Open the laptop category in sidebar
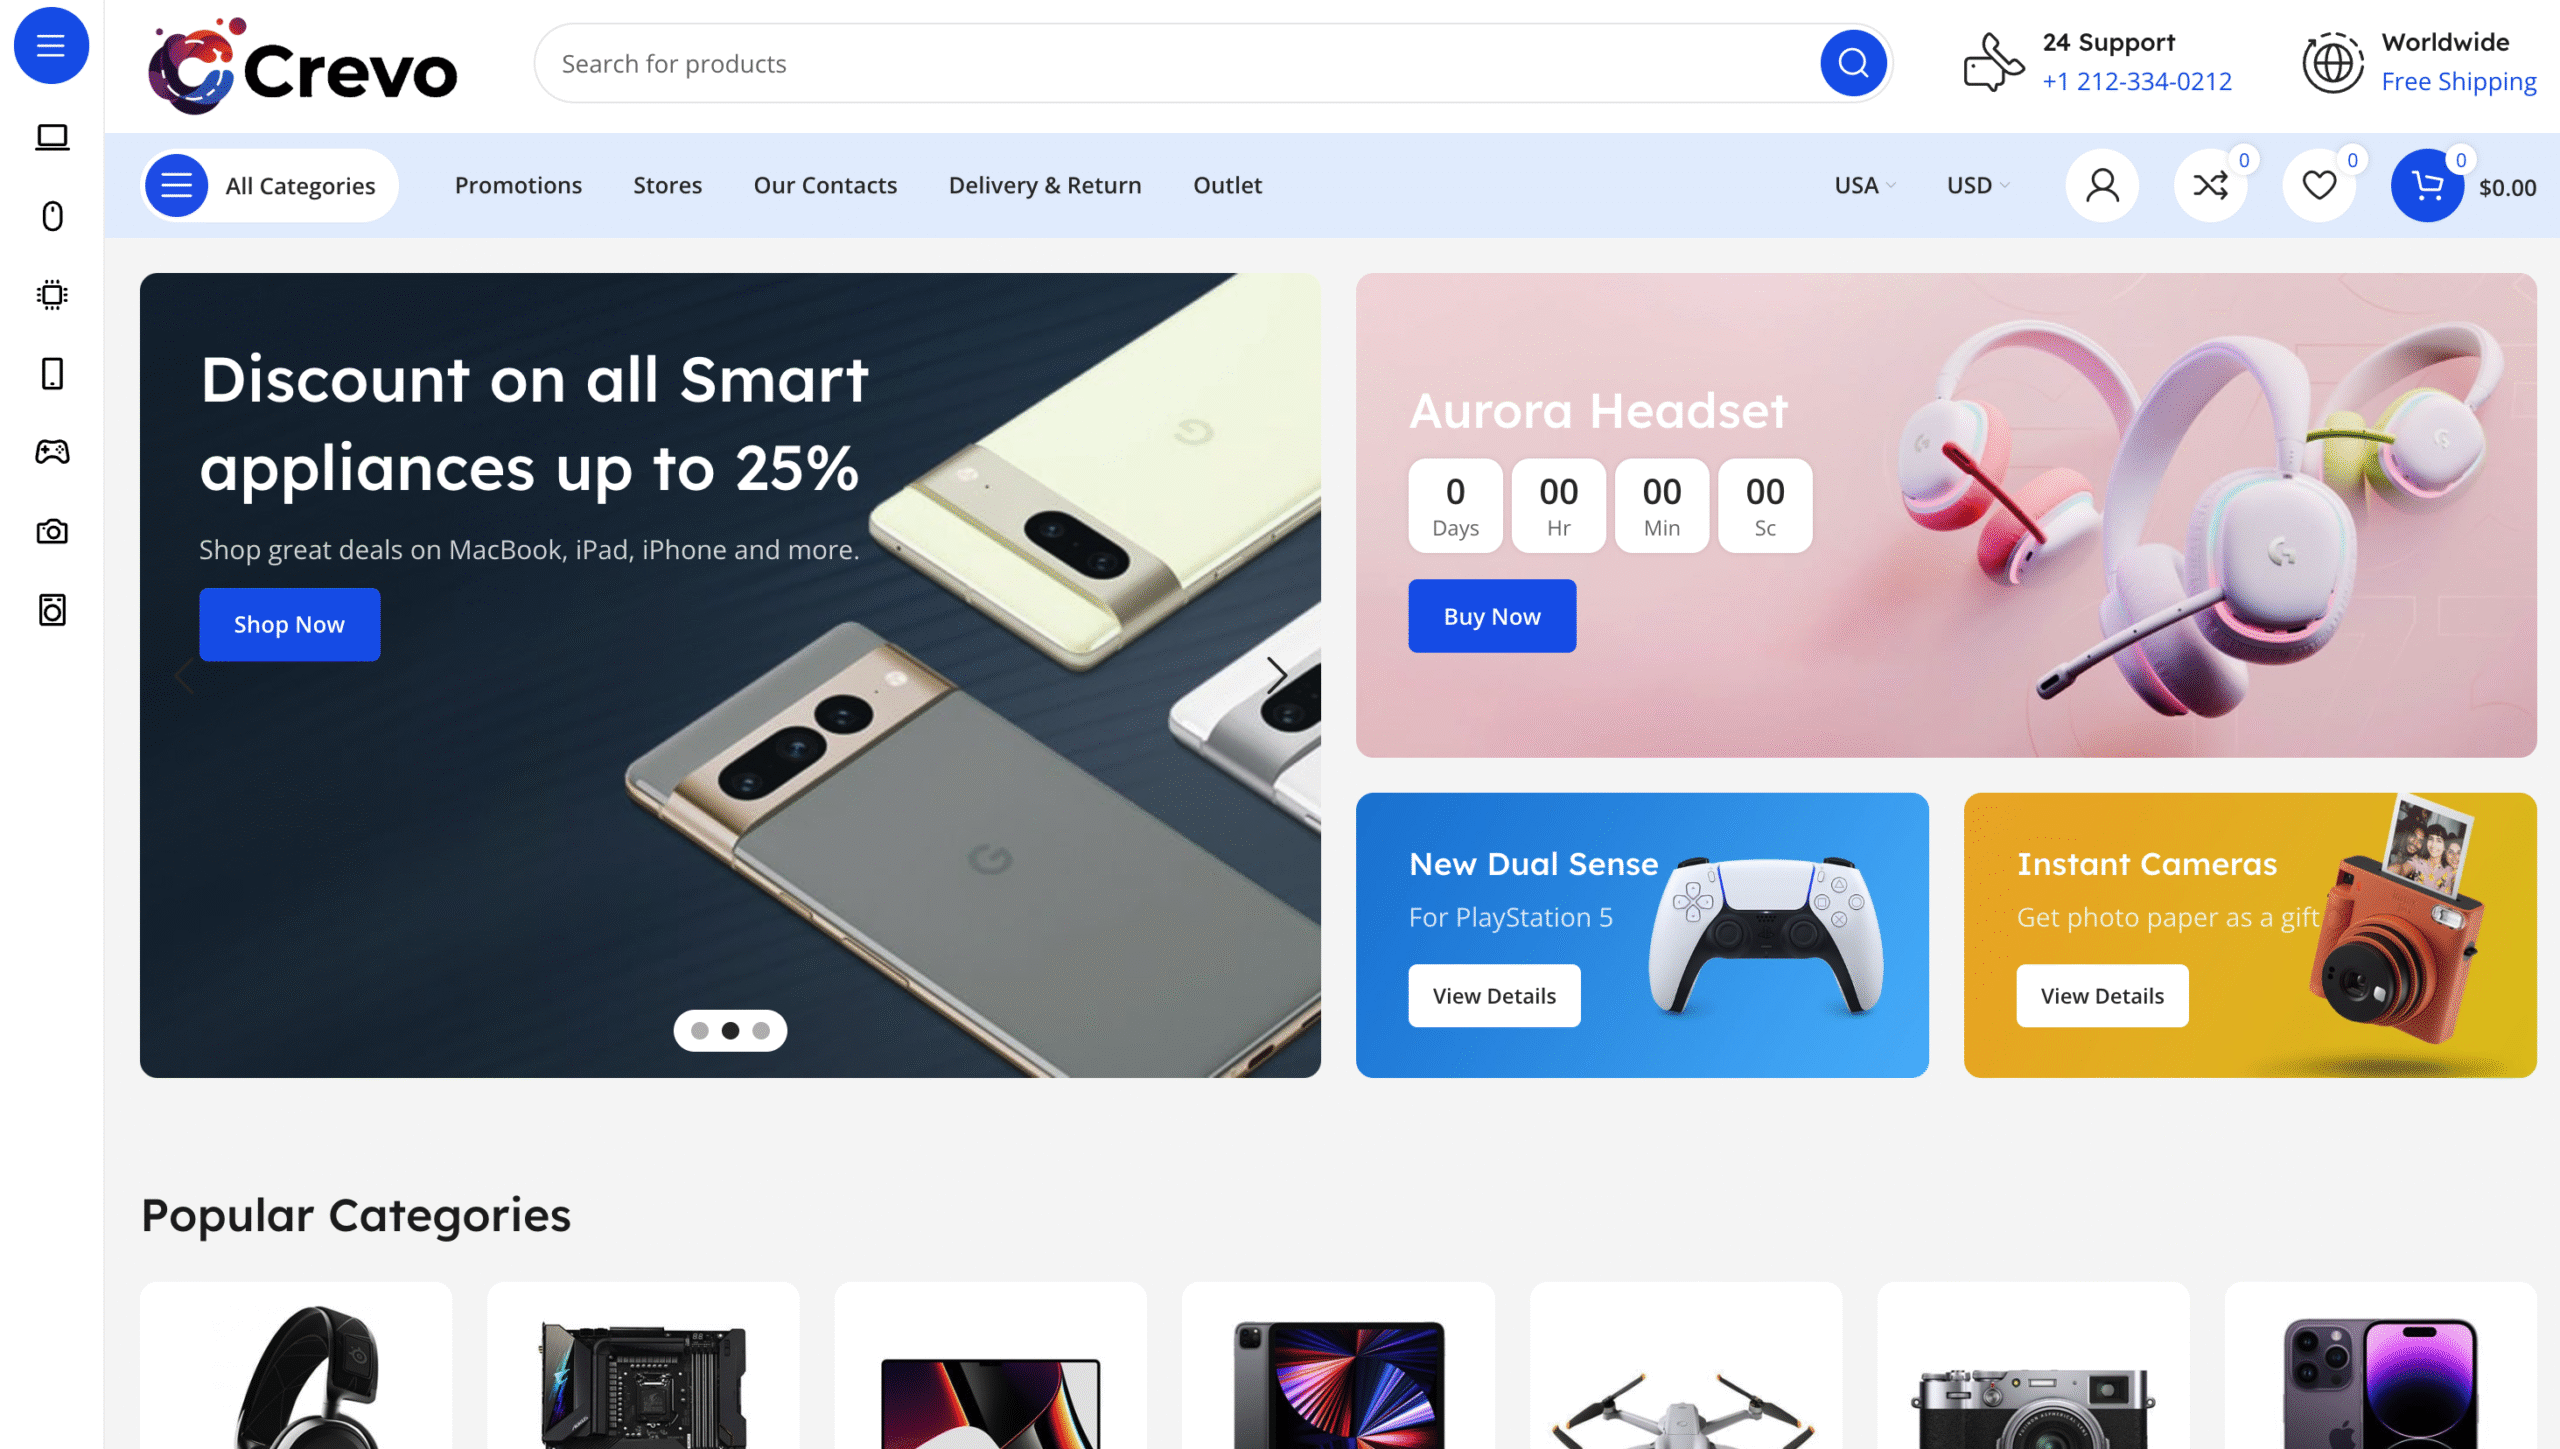2560x1449 pixels. click(x=52, y=137)
